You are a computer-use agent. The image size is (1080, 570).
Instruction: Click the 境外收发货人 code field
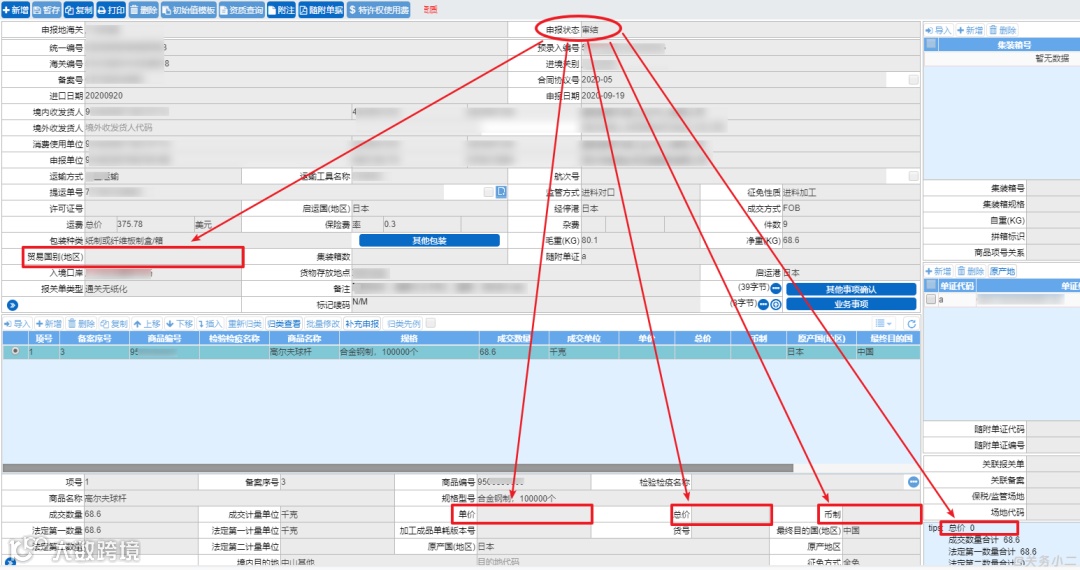218,128
